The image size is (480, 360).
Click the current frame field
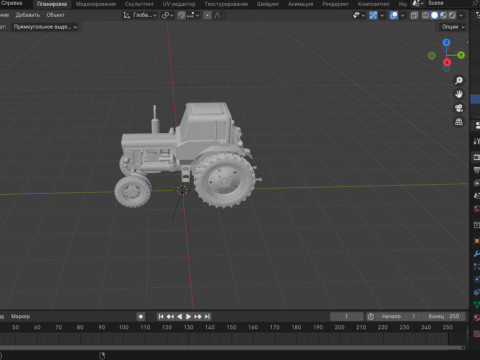coord(347,316)
